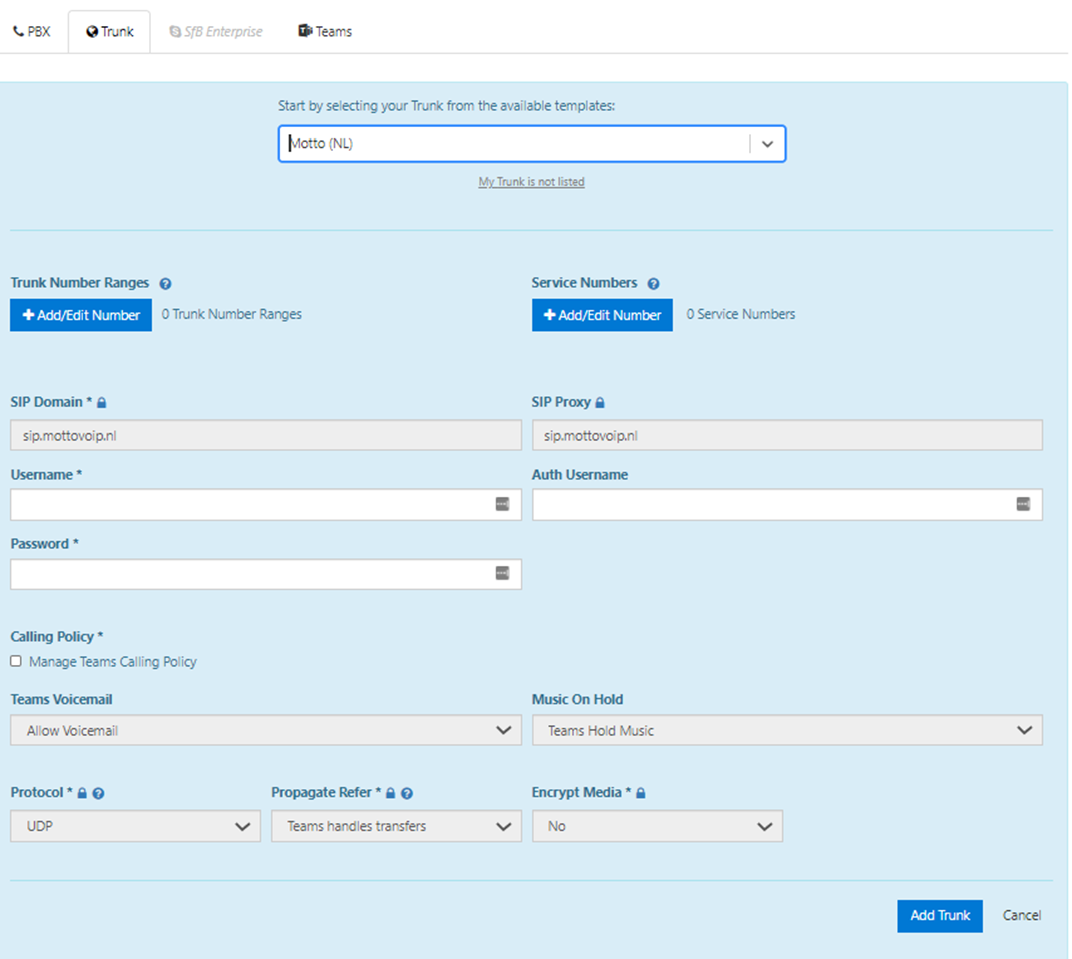Open the PBX tab

coord(31,31)
